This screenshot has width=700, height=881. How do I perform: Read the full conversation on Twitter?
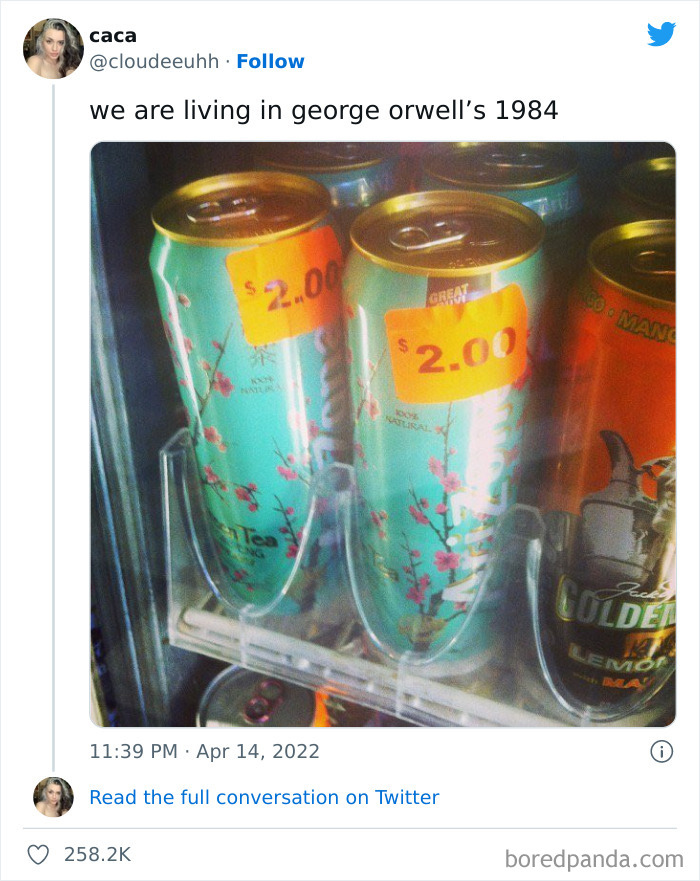coord(264,797)
